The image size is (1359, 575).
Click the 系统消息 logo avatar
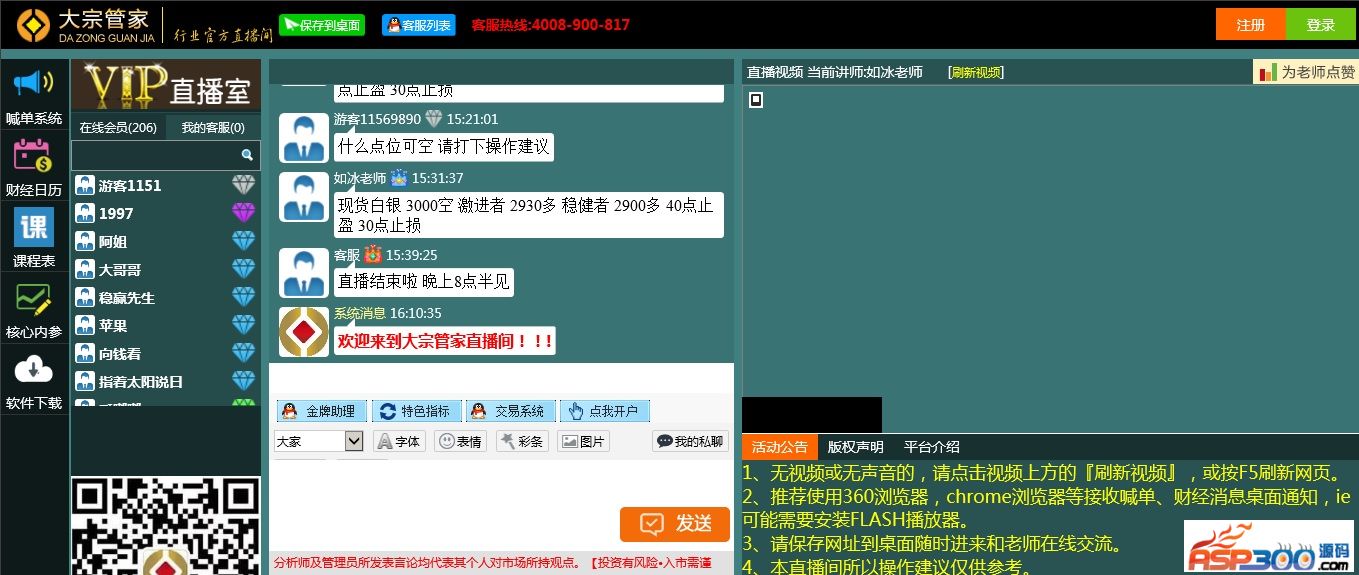coord(304,332)
